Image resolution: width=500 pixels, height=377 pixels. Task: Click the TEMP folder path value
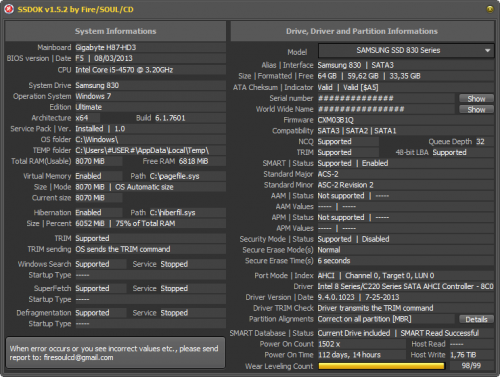pyautogui.click(x=142, y=150)
